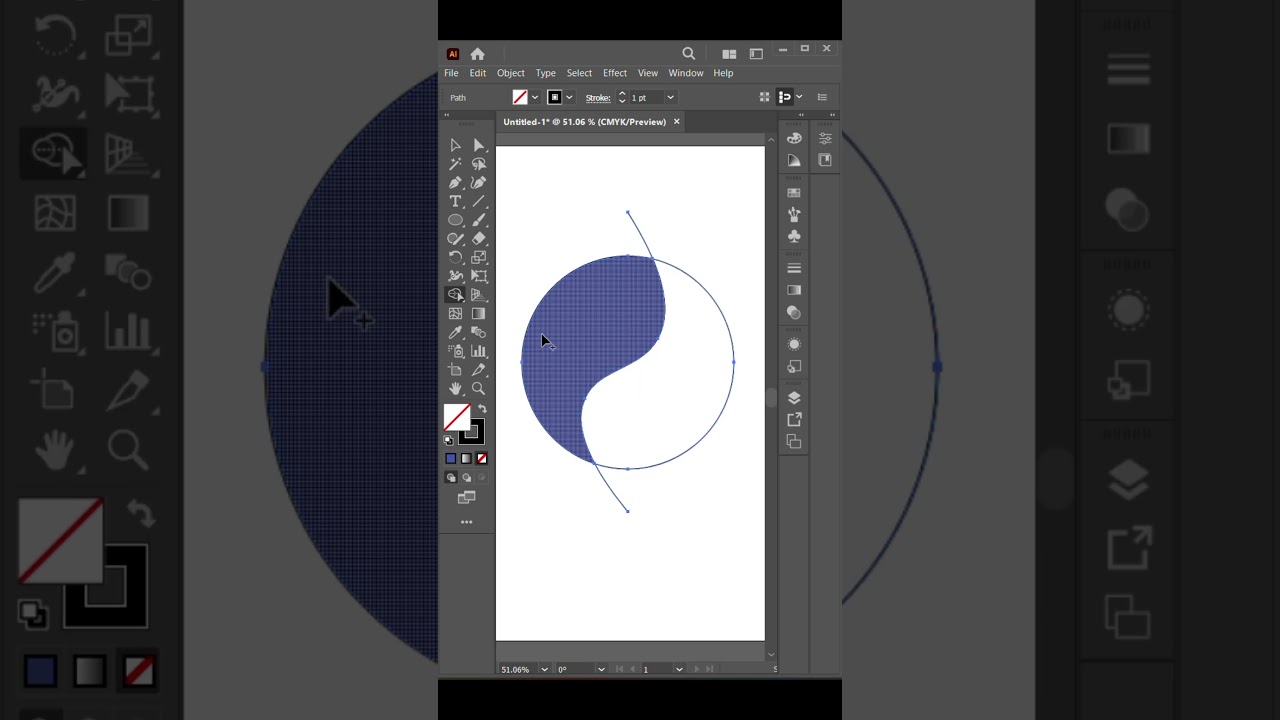Select the Type tool
Image resolution: width=1280 pixels, height=720 pixels.
tap(455, 202)
